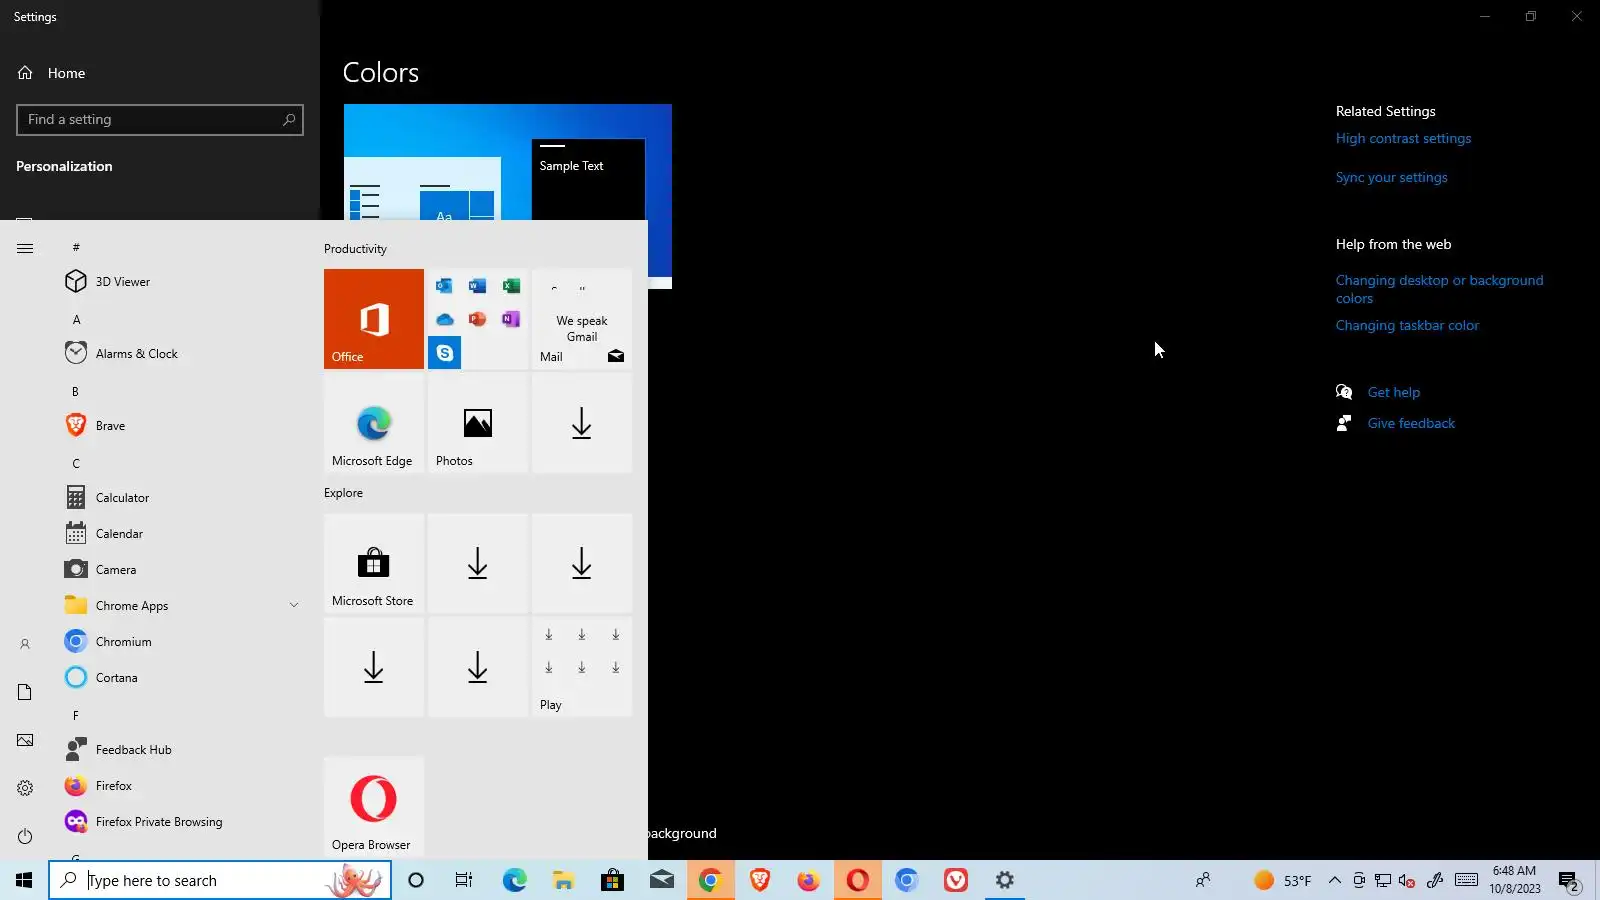The image size is (1600, 900).
Task: Focus the taskbar search box
Action: click(x=220, y=881)
